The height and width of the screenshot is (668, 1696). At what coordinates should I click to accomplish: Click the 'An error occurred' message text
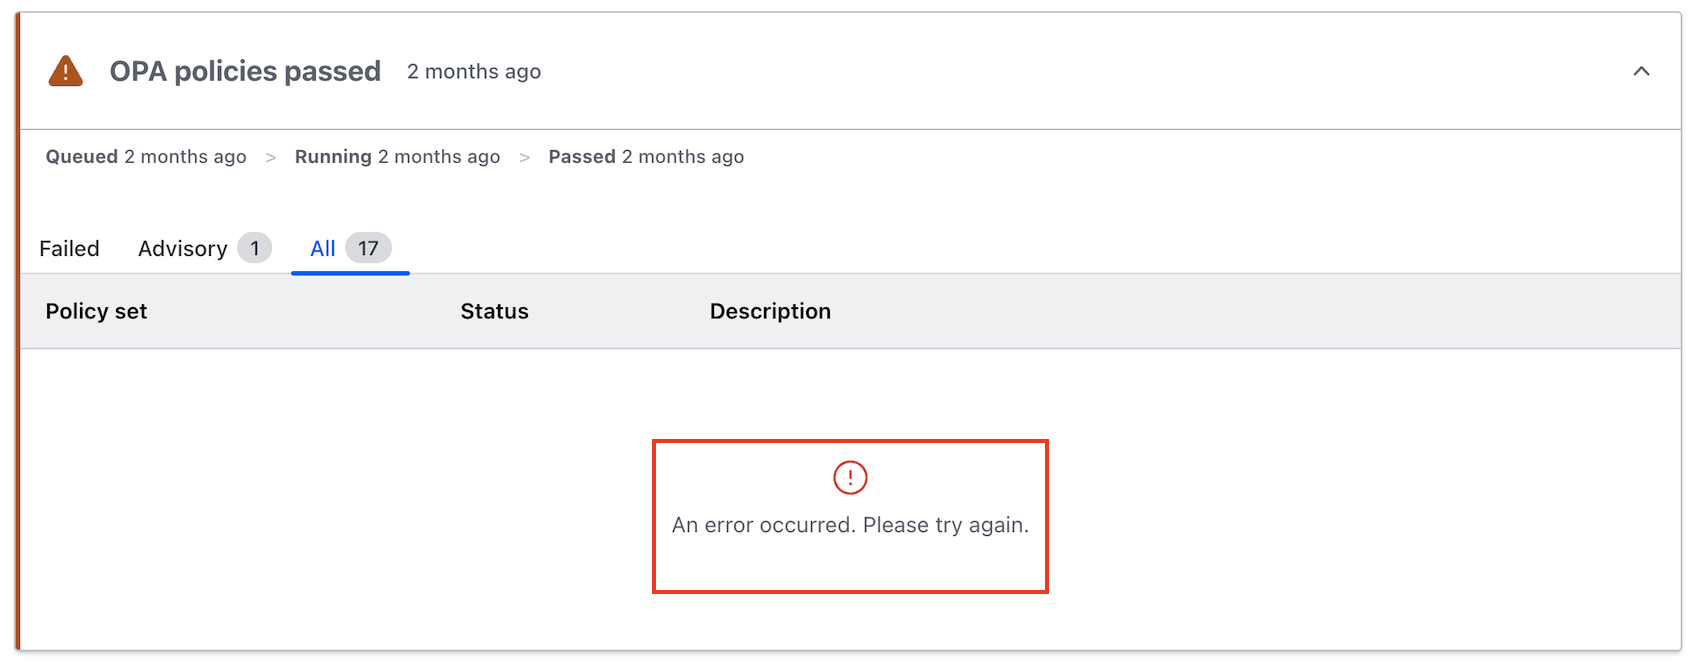(x=850, y=525)
